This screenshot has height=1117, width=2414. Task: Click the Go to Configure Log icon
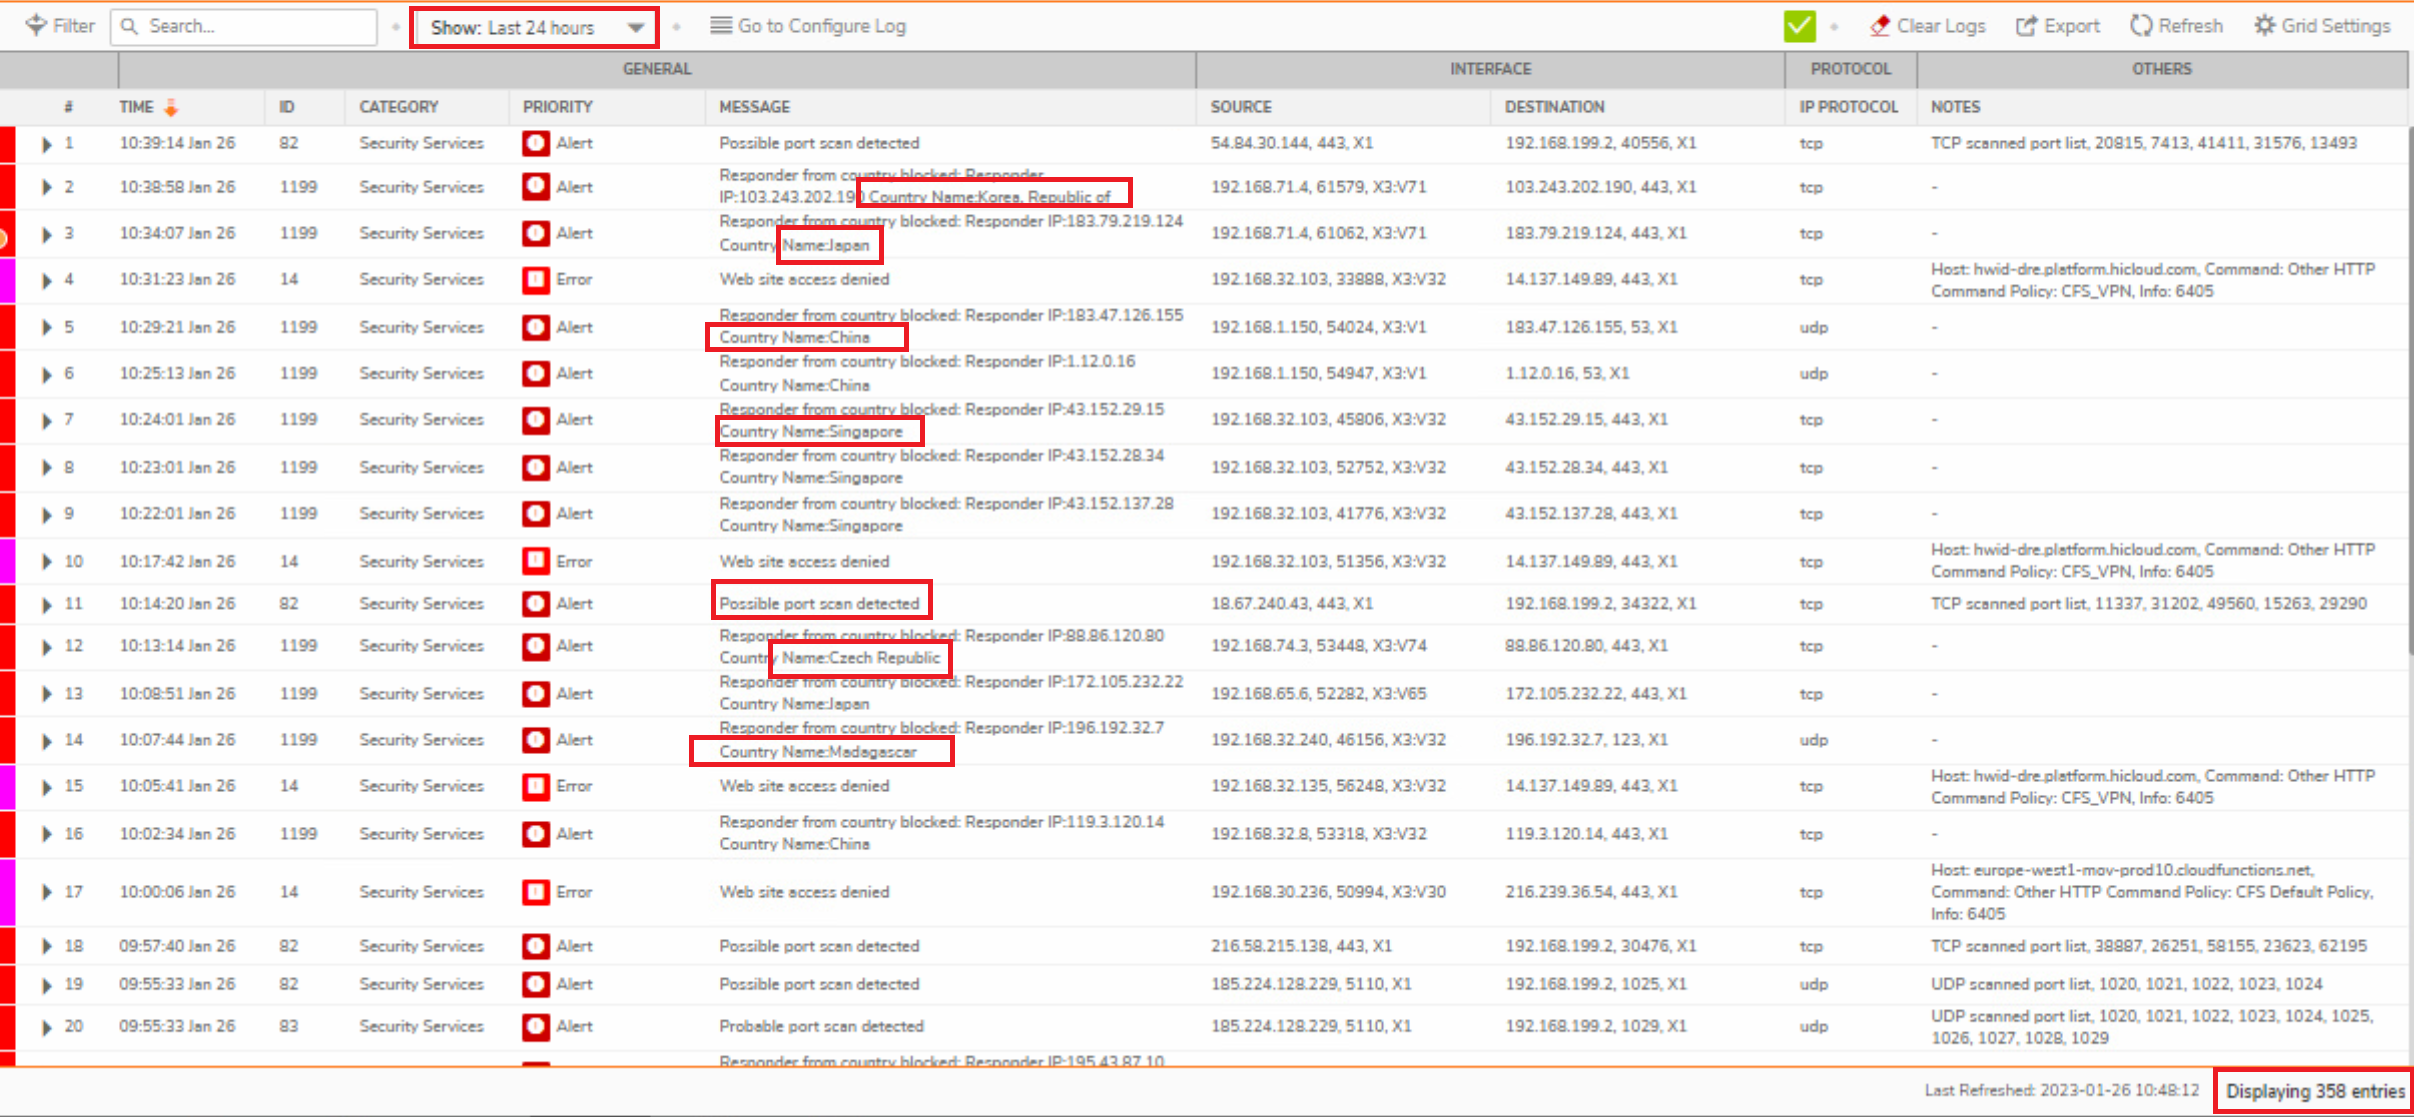pos(720,26)
